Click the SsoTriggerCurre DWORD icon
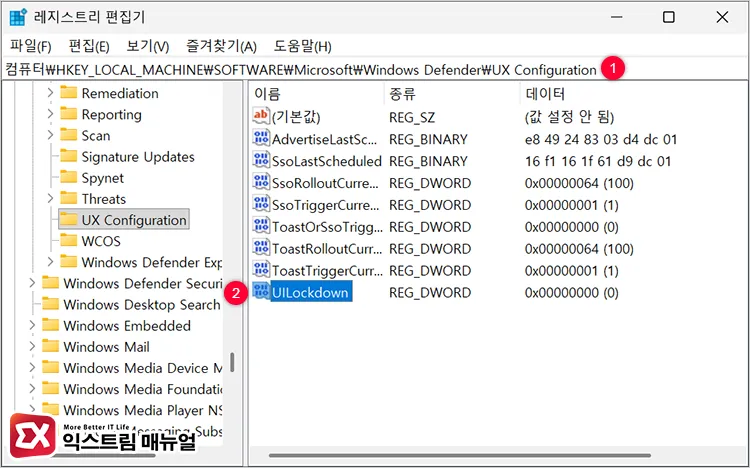 [261, 204]
